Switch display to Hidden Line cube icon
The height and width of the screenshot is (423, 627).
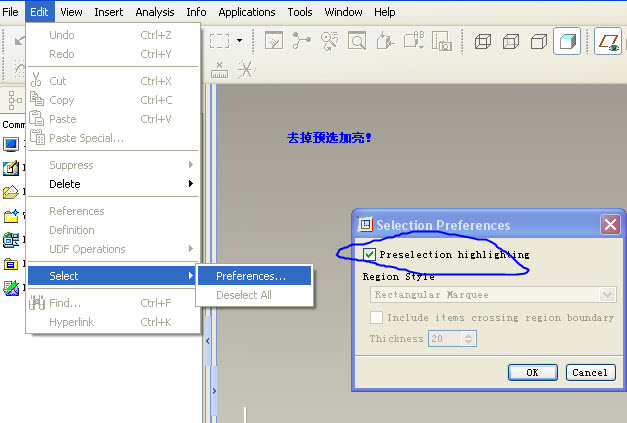(x=511, y=41)
